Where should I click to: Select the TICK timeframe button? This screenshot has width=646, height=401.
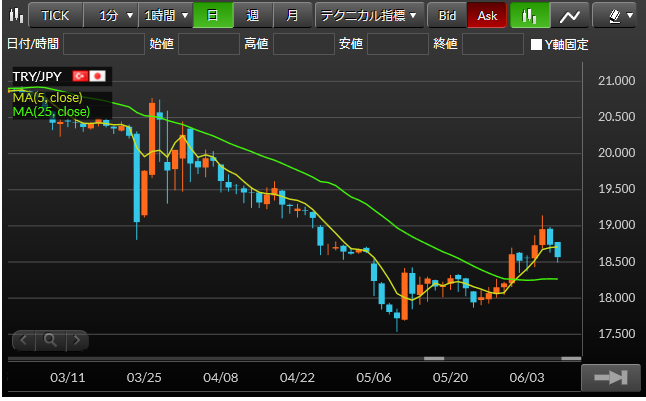tap(56, 16)
